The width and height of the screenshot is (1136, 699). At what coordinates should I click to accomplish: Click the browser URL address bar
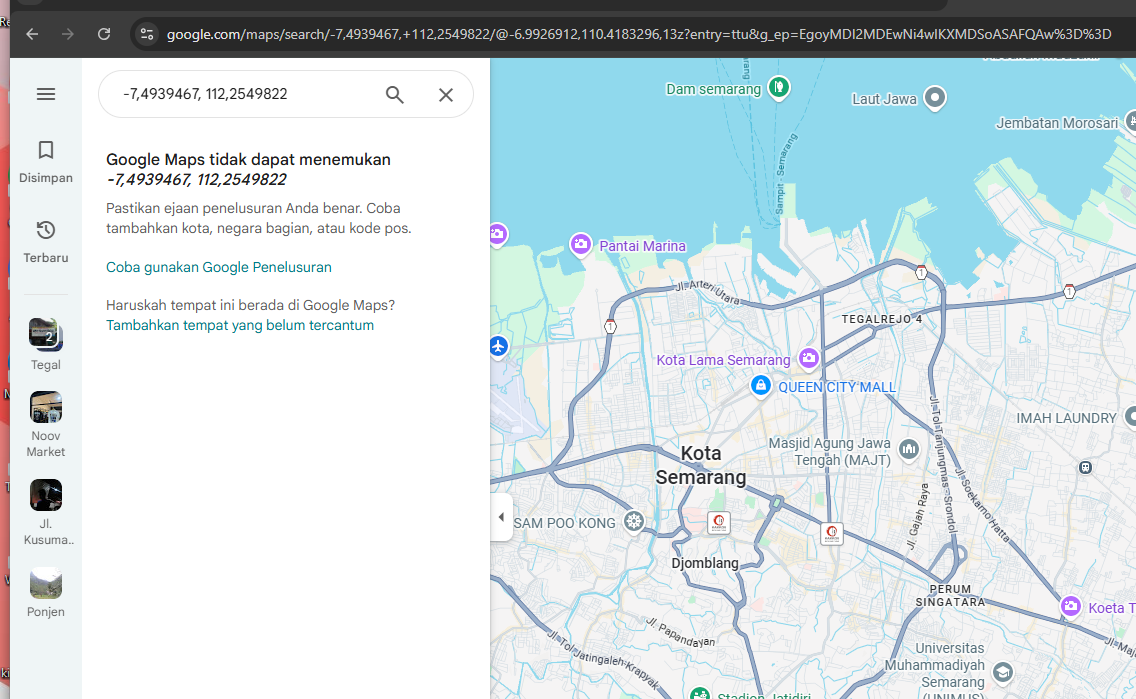pos(638,34)
